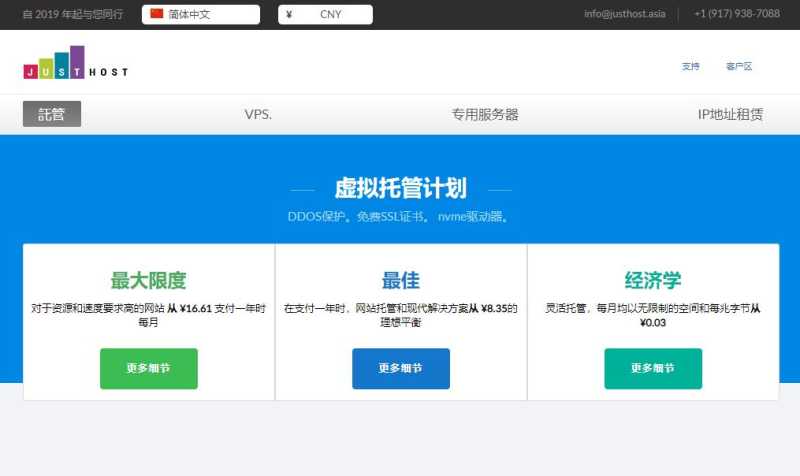The height and width of the screenshot is (476, 800).
Task: Select the IP地址租赁 menu item
Action: [730, 114]
